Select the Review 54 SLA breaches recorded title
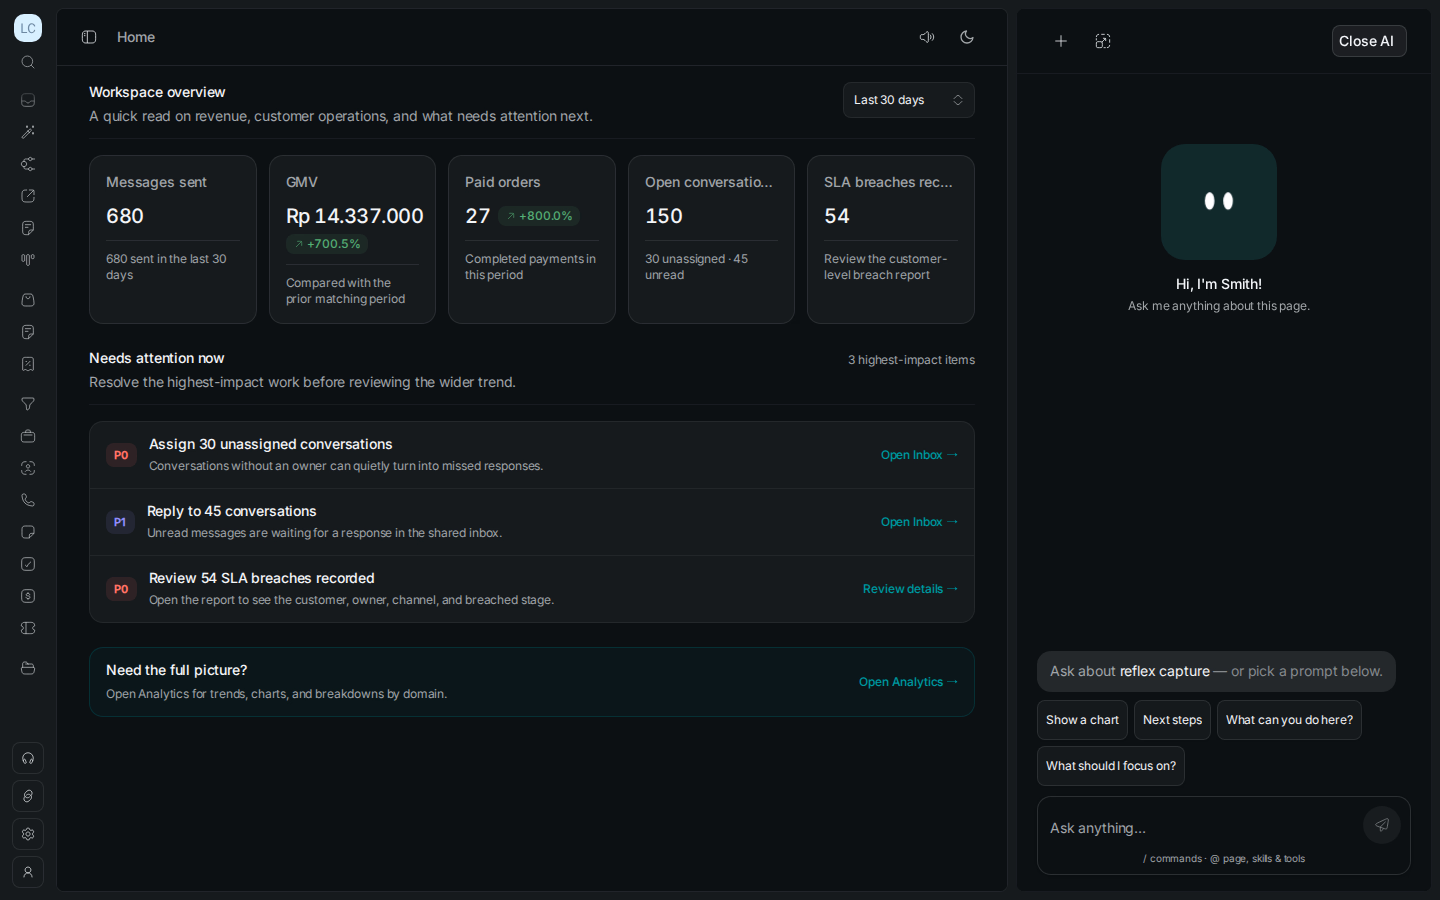This screenshot has width=1440, height=900. (x=262, y=578)
